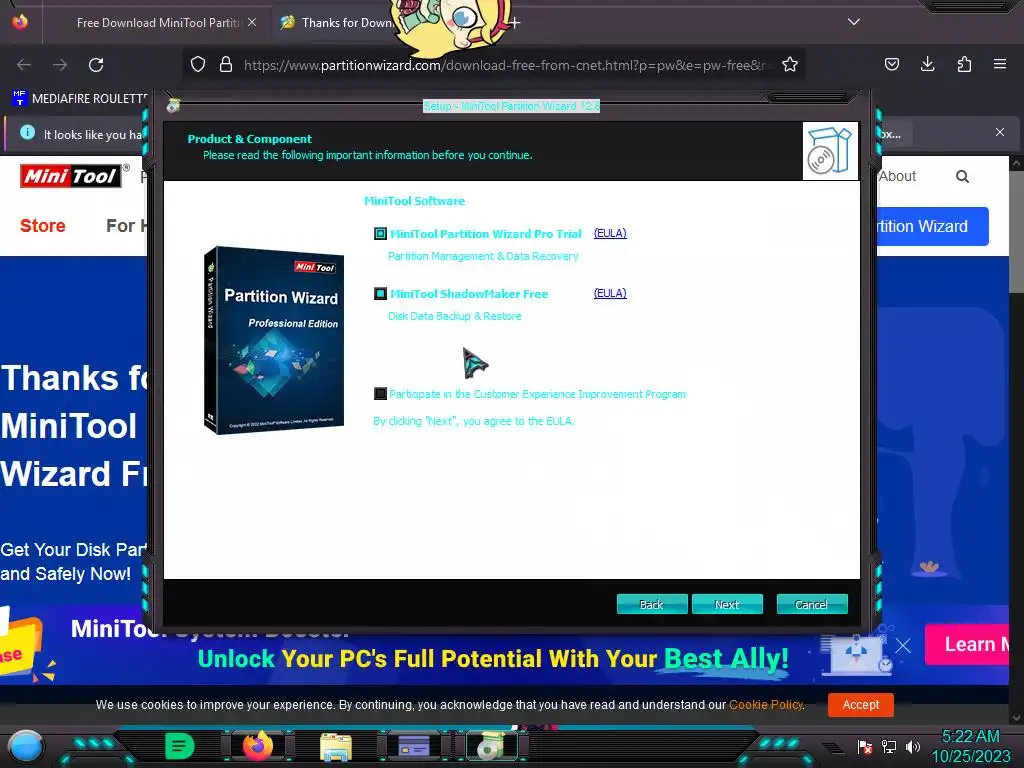Open the Cookie Policy link
This screenshot has width=1024, height=768.
(766, 705)
